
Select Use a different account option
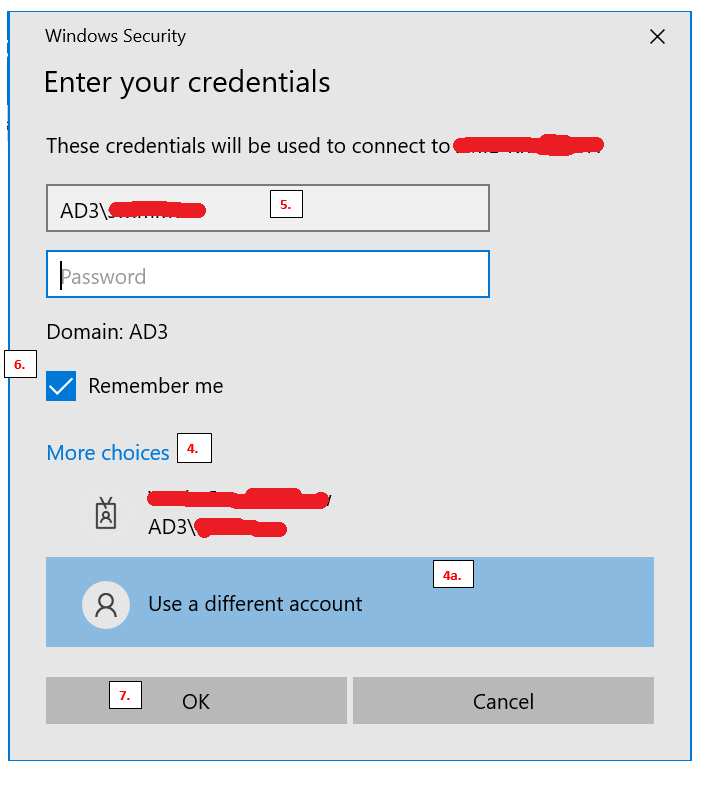click(x=350, y=602)
